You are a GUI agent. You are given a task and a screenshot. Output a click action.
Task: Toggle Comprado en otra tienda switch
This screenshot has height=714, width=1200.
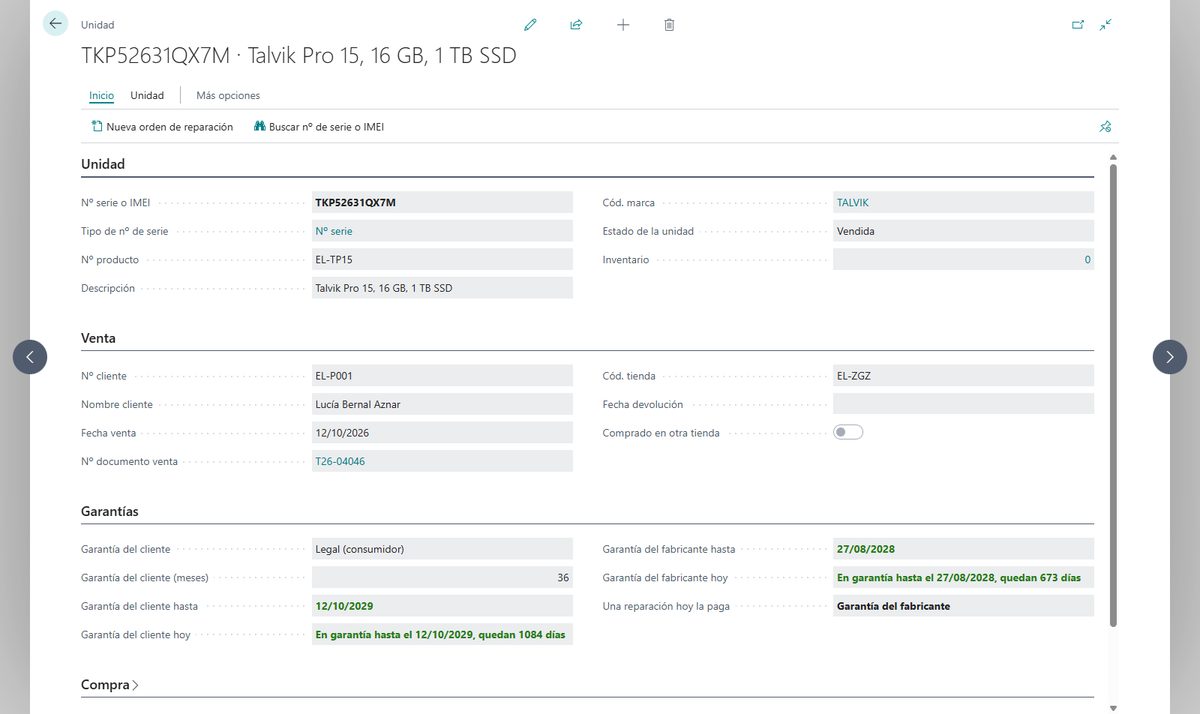point(848,432)
